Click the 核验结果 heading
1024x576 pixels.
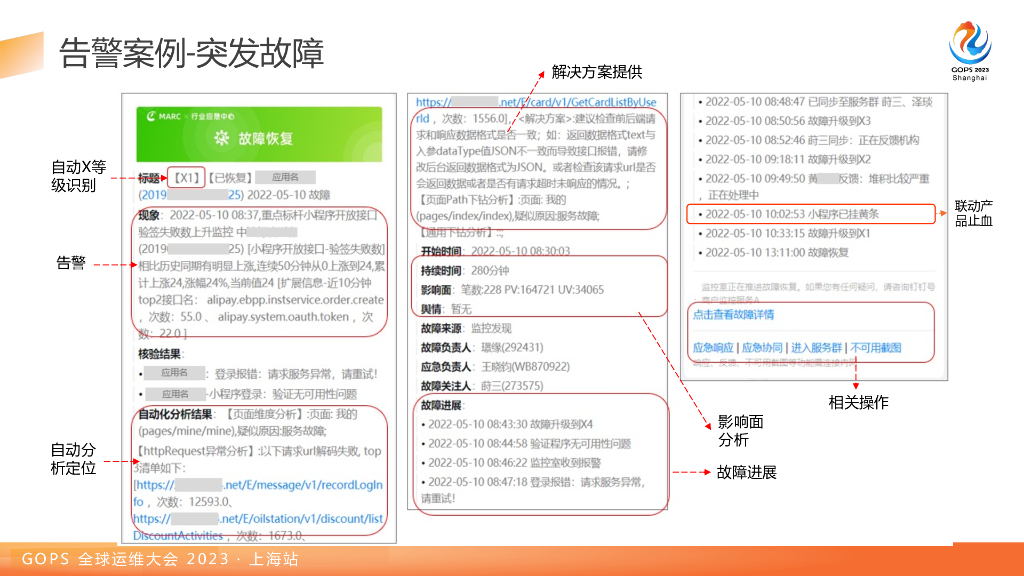click(x=160, y=354)
